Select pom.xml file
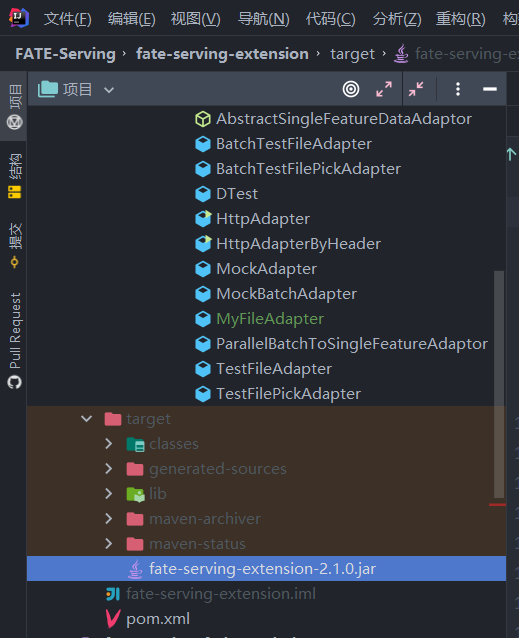This screenshot has height=638, width=519. point(158,619)
